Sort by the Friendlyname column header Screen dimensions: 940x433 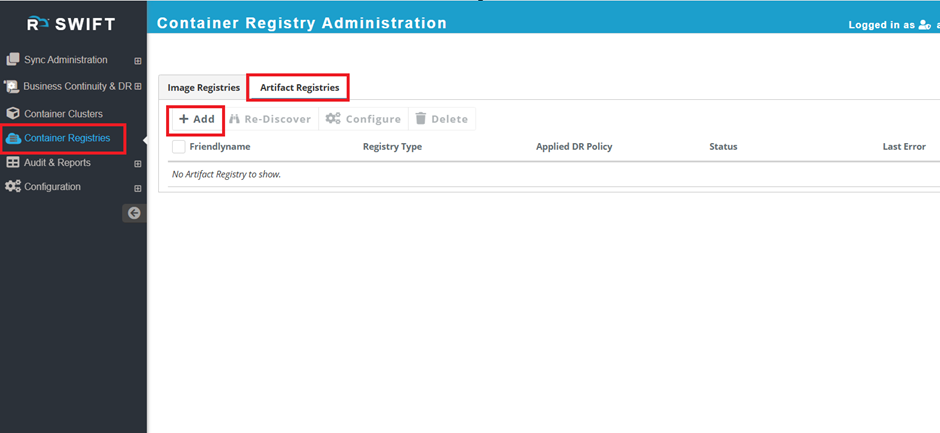point(220,146)
